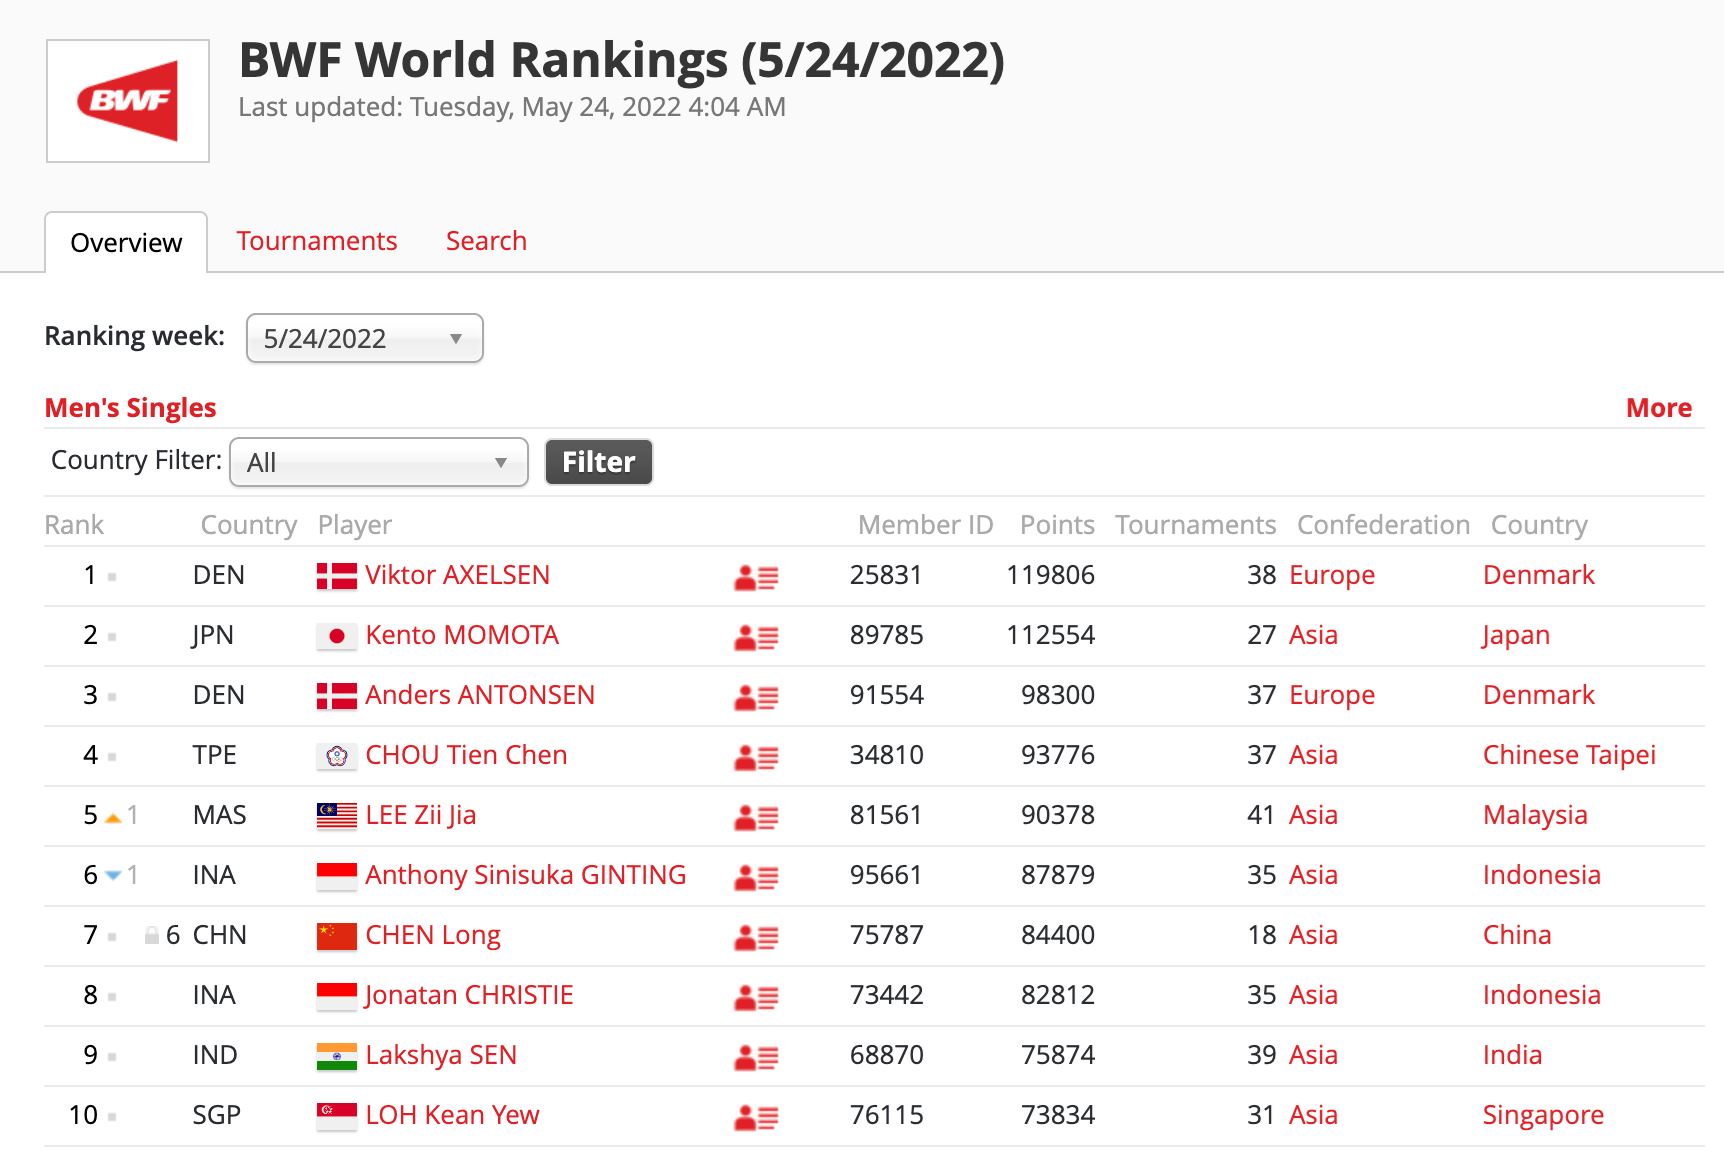The image size is (1724, 1156).
Task: Open Anthony Sinisuka GINTING's player page
Action: tap(525, 875)
